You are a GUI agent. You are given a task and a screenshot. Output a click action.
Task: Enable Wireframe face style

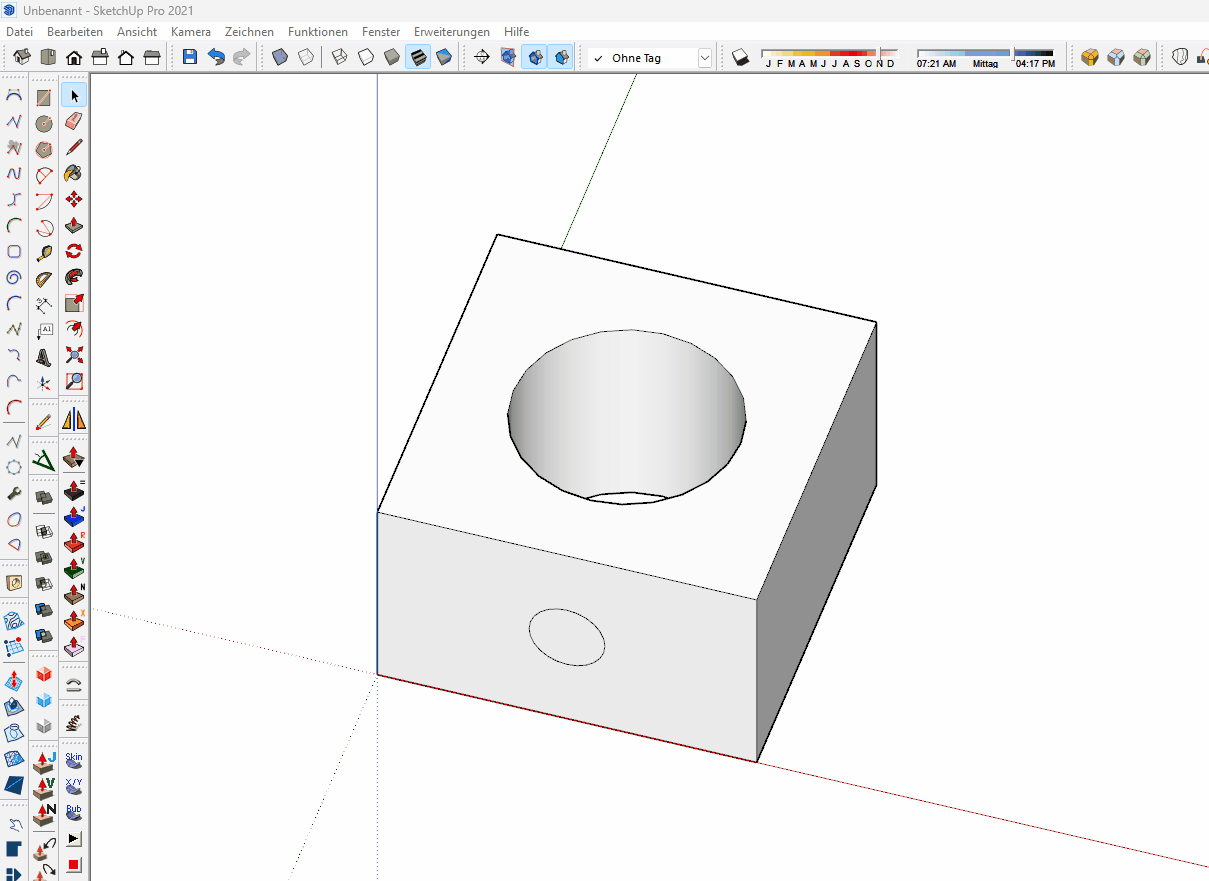point(339,58)
